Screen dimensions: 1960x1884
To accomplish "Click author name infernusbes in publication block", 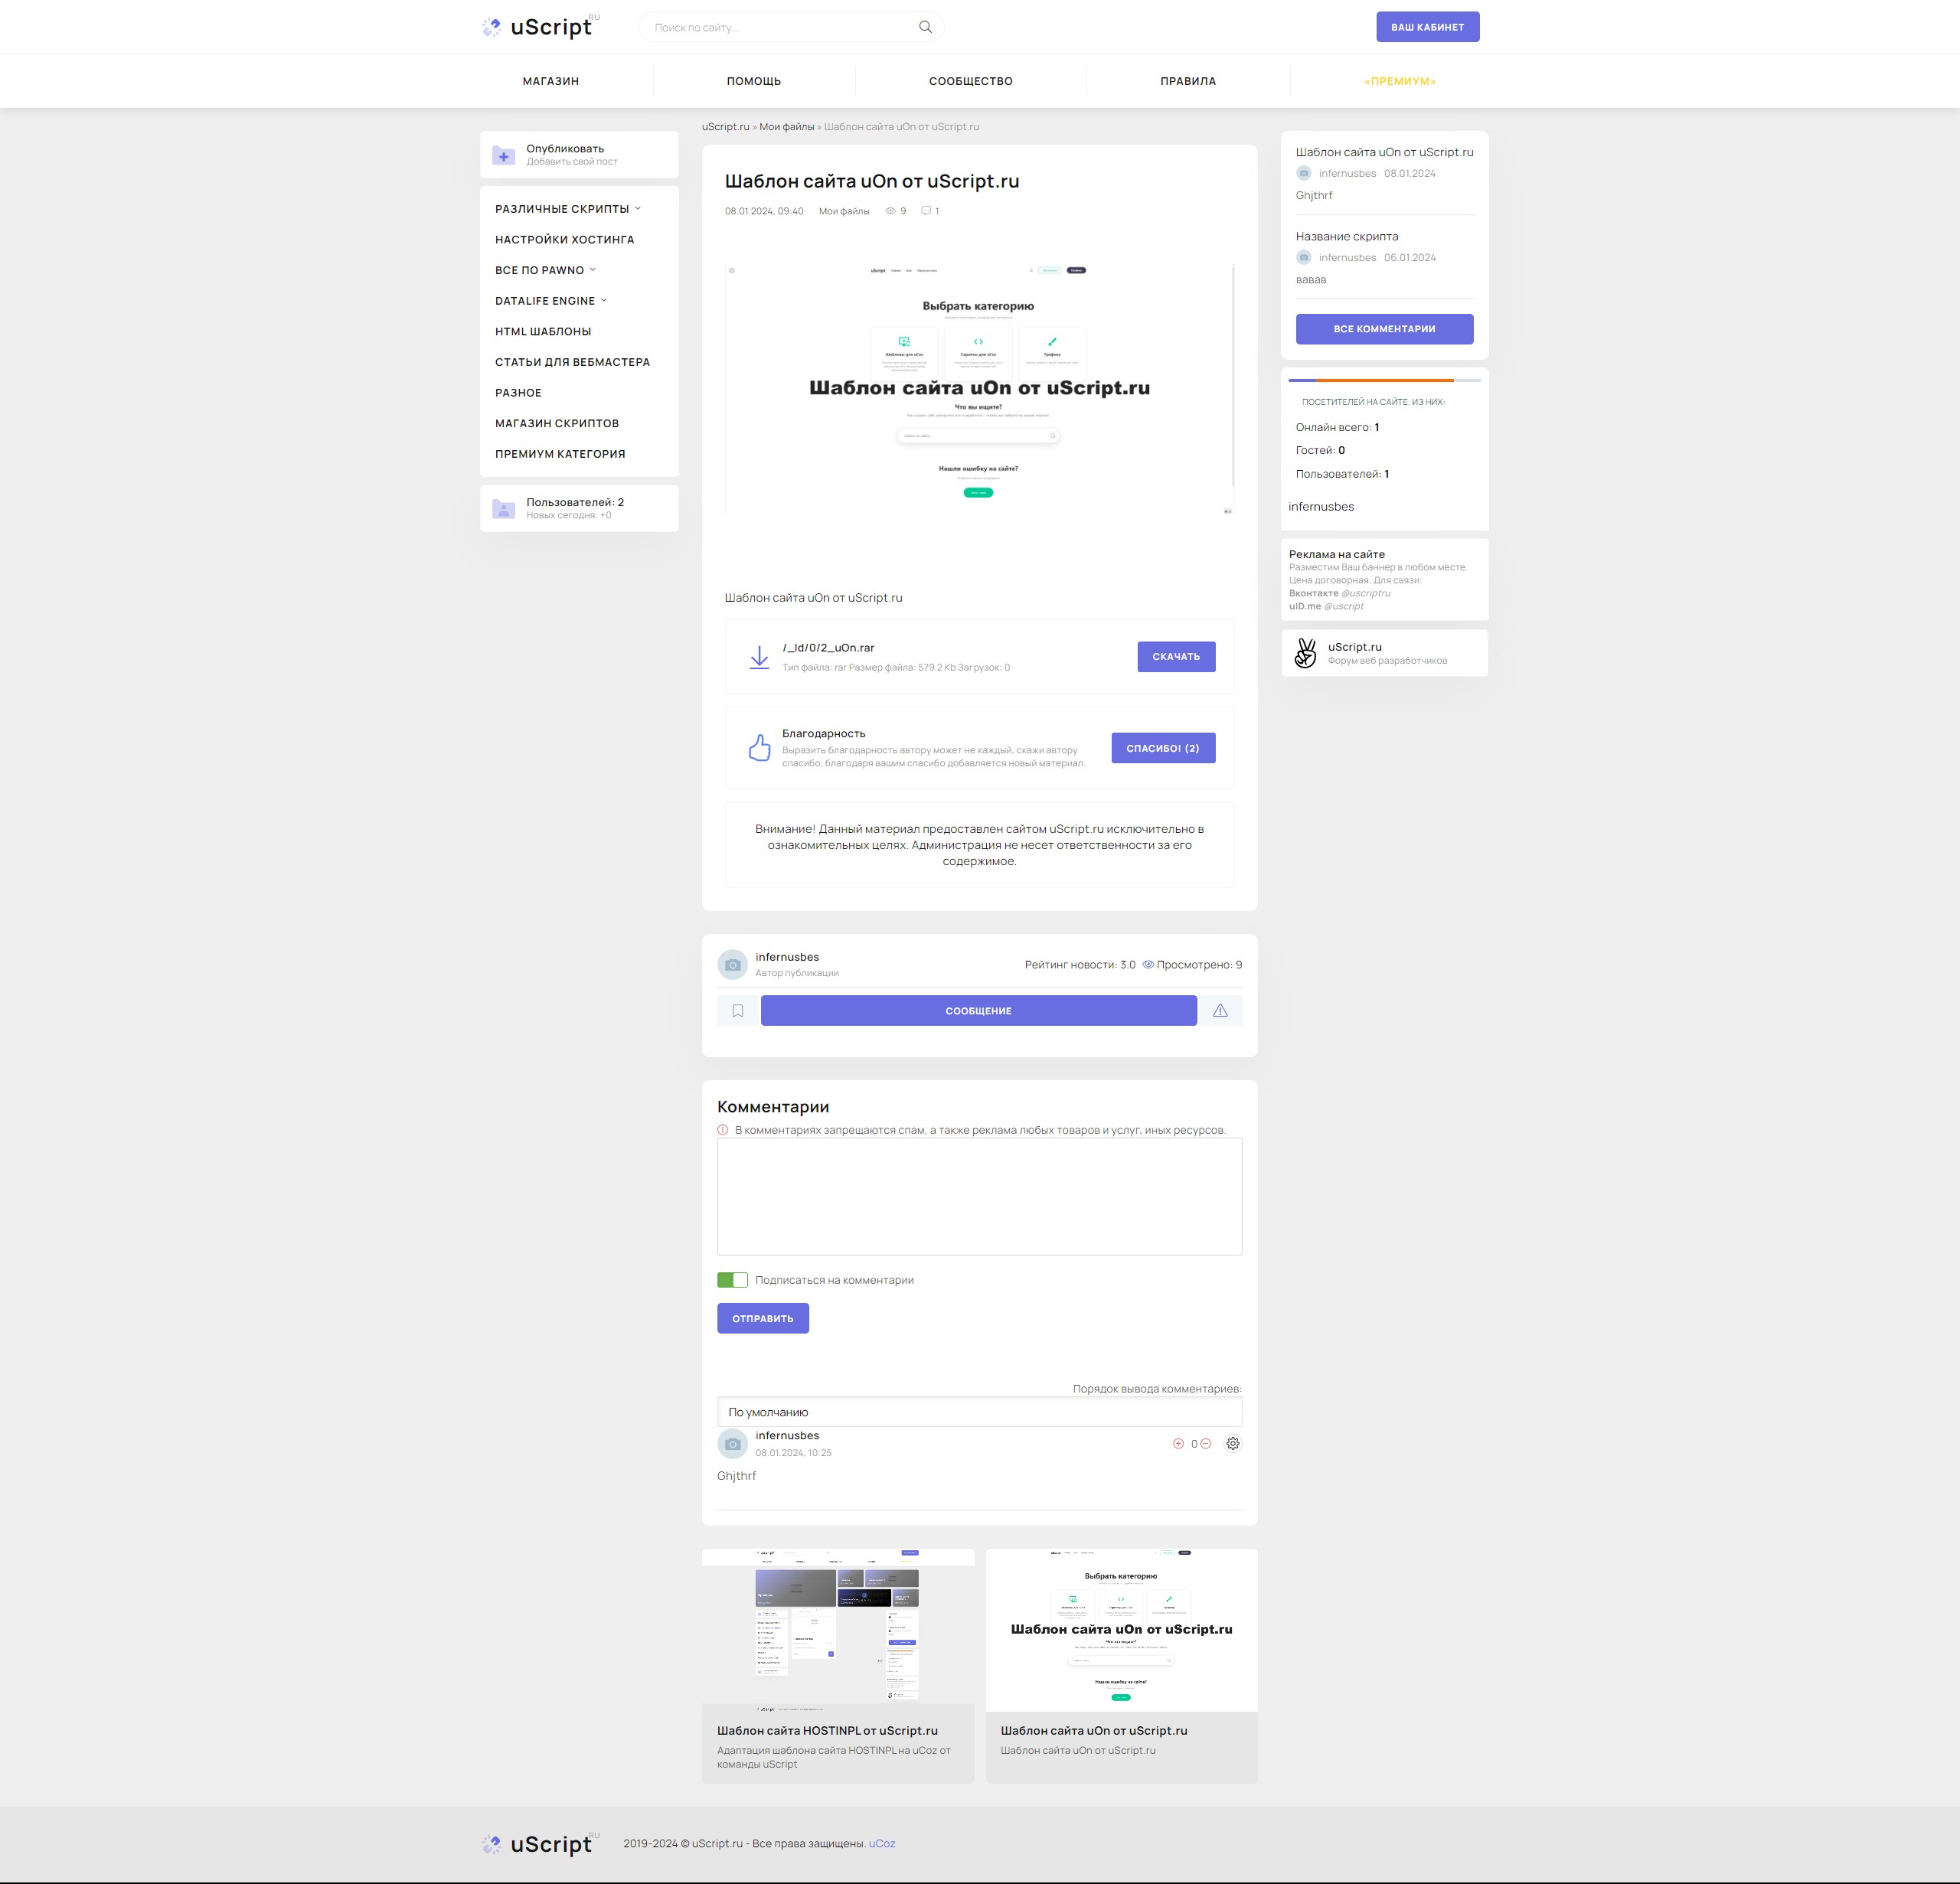I will [x=787, y=957].
